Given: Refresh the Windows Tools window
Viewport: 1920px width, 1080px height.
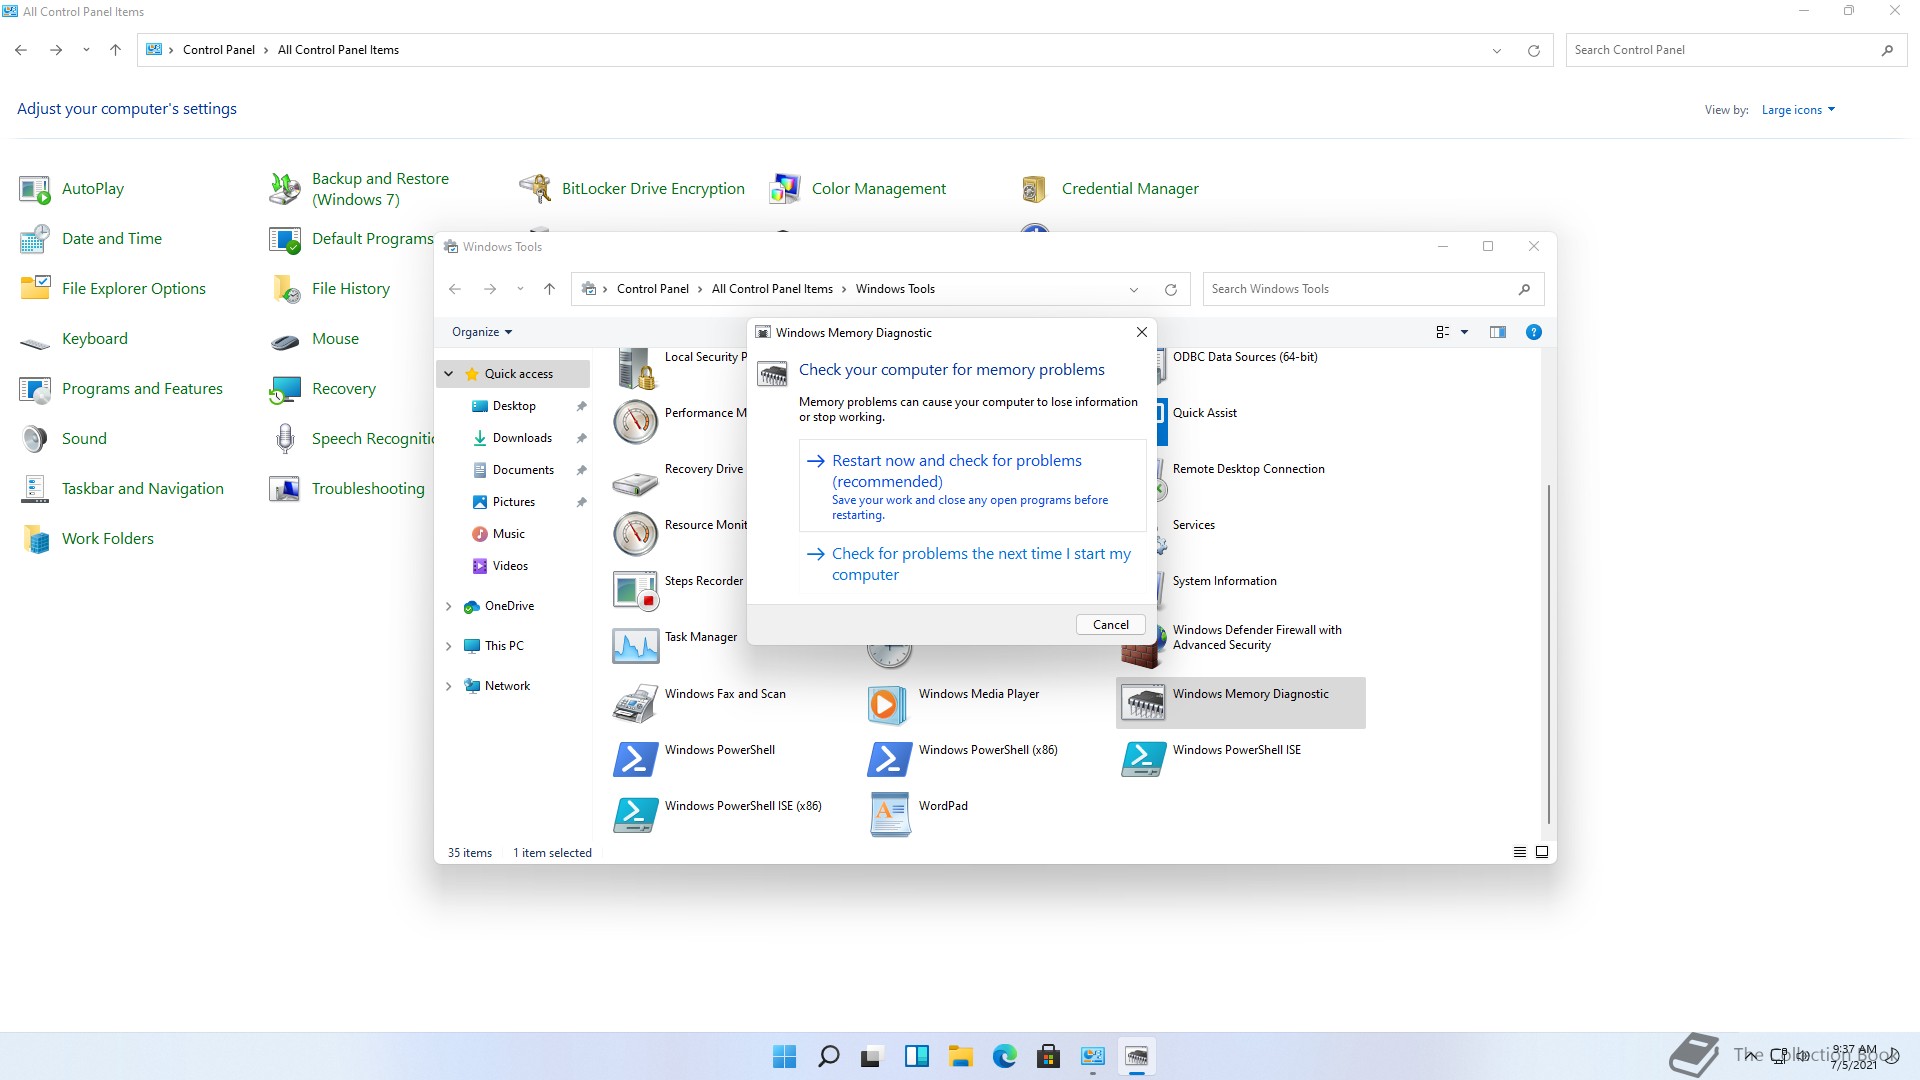Looking at the screenshot, I should [1170, 289].
